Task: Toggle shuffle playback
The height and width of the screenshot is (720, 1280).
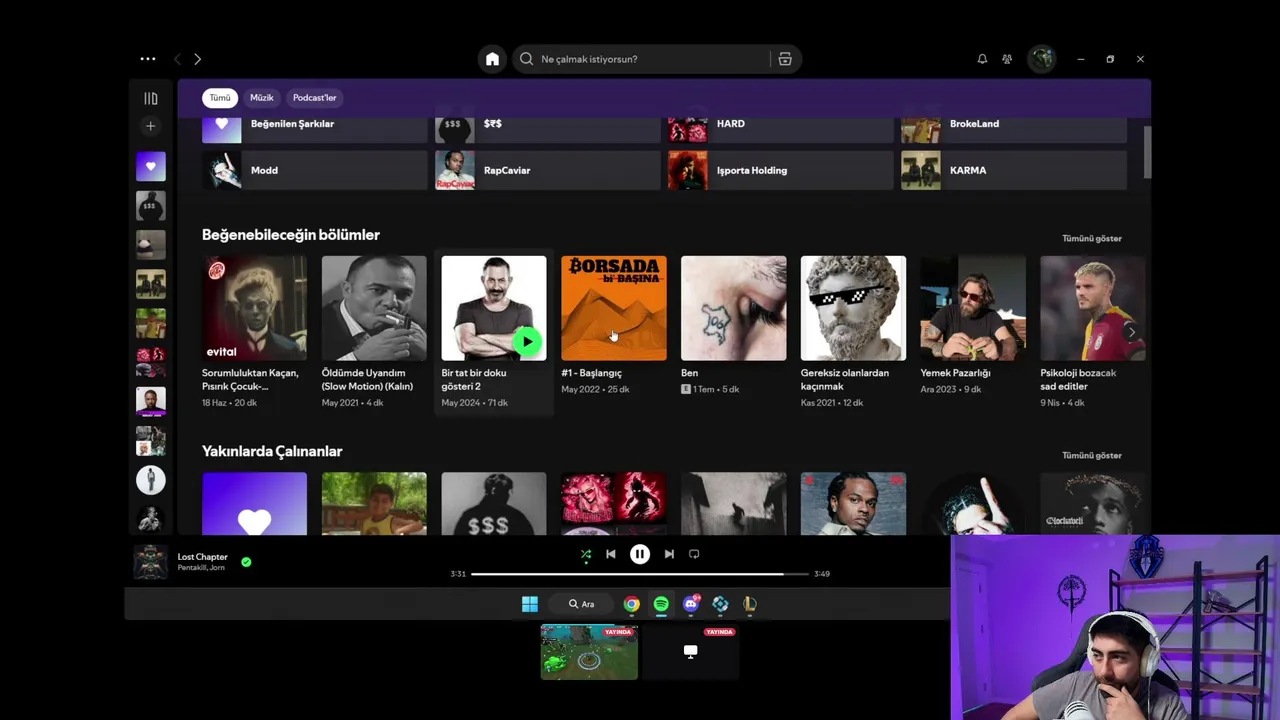Action: tap(586, 554)
